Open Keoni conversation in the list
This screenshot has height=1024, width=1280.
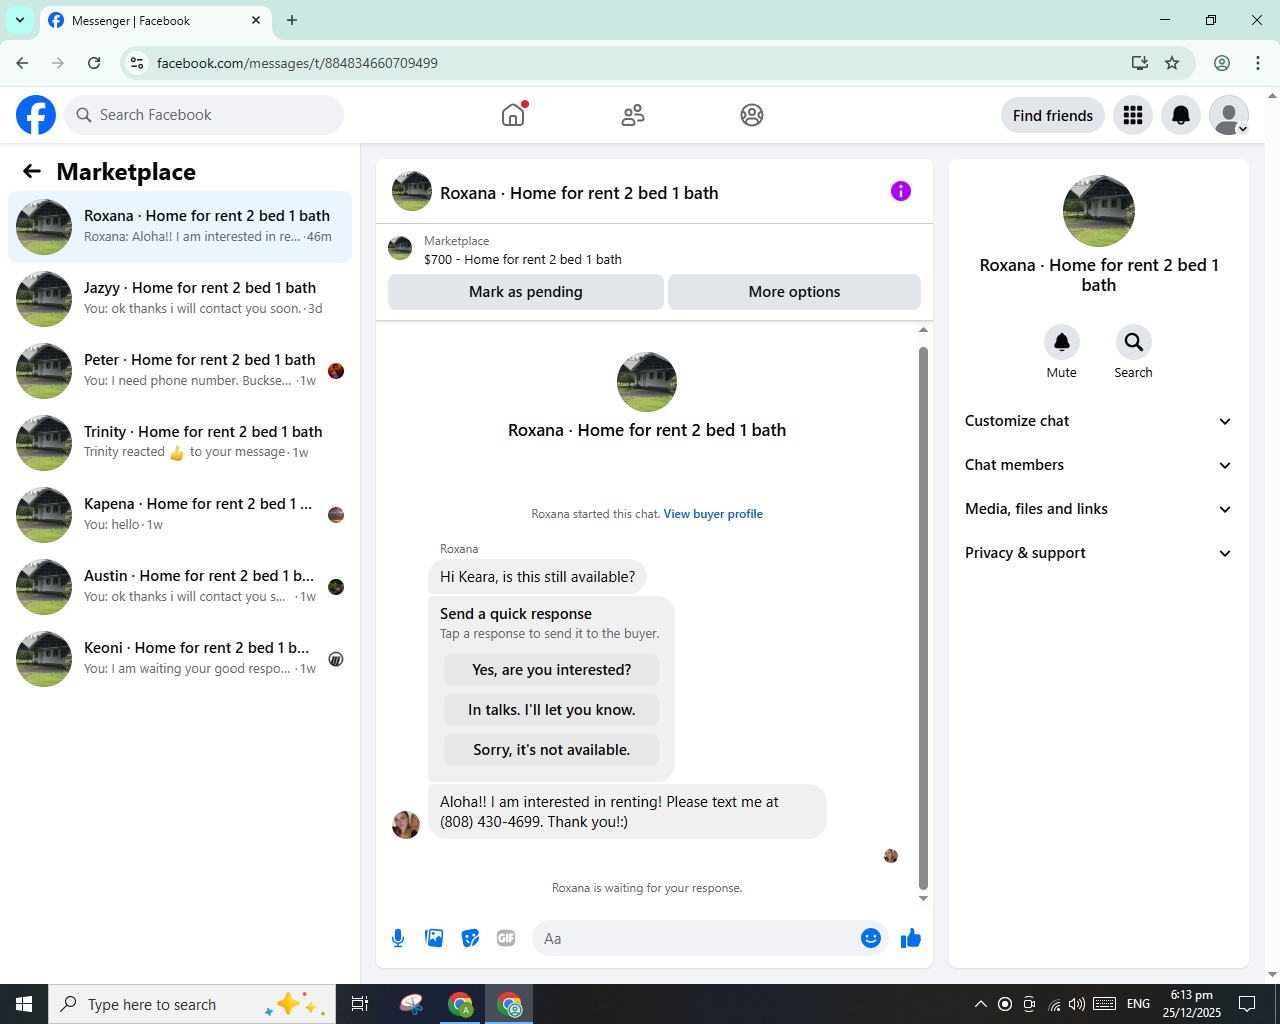click(180, 659)
